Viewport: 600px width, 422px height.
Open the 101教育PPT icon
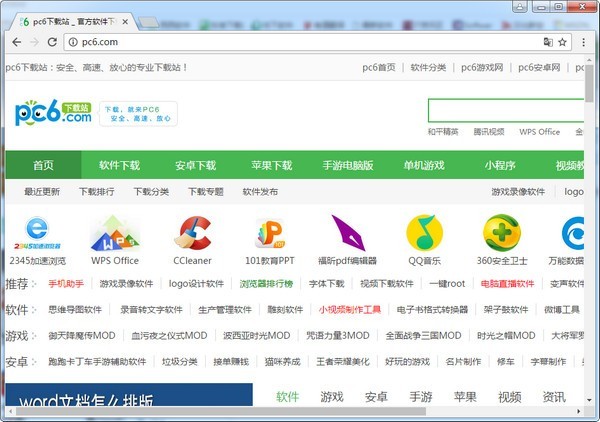[270, 233]
